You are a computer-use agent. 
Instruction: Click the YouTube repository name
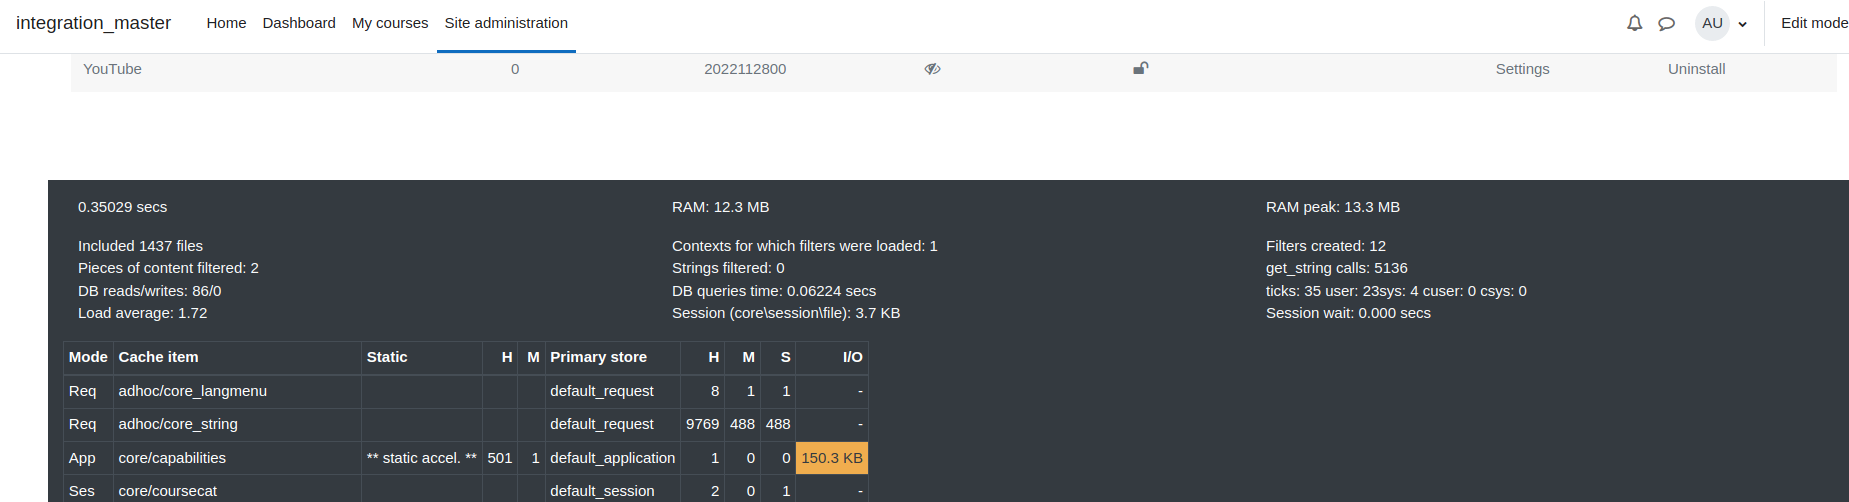coord(112,69)
